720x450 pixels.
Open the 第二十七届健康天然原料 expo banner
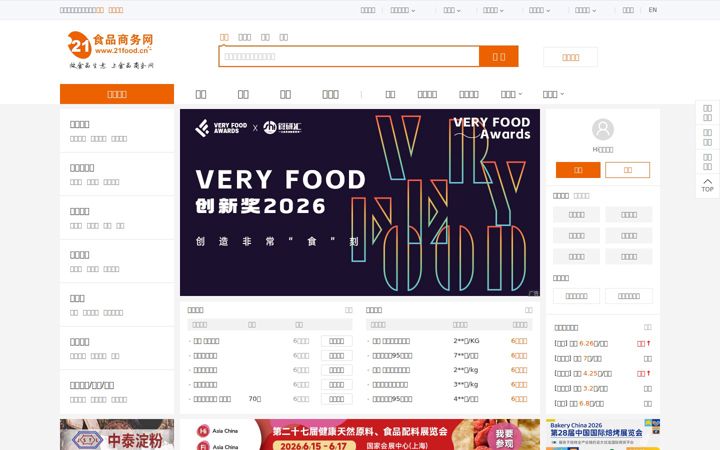(x=360, y=434)
